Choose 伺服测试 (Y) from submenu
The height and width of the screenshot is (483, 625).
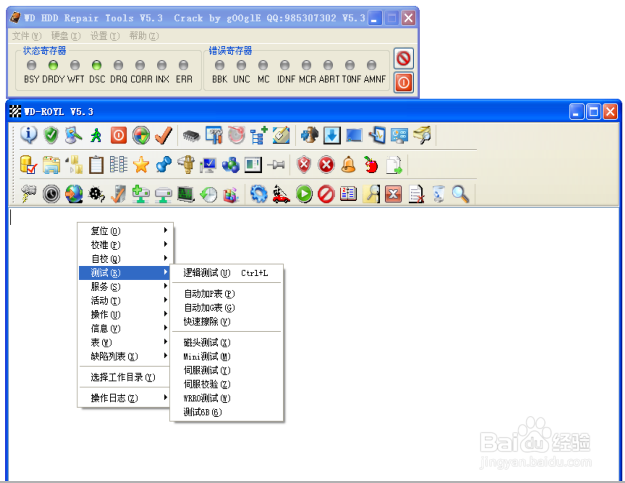[226, 370]
